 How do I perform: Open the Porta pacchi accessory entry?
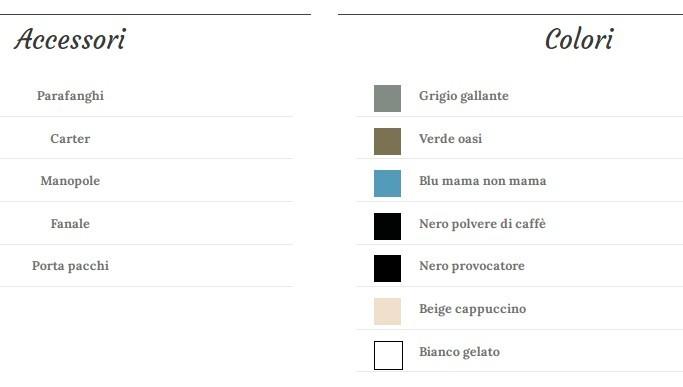[x=70, y=266]
